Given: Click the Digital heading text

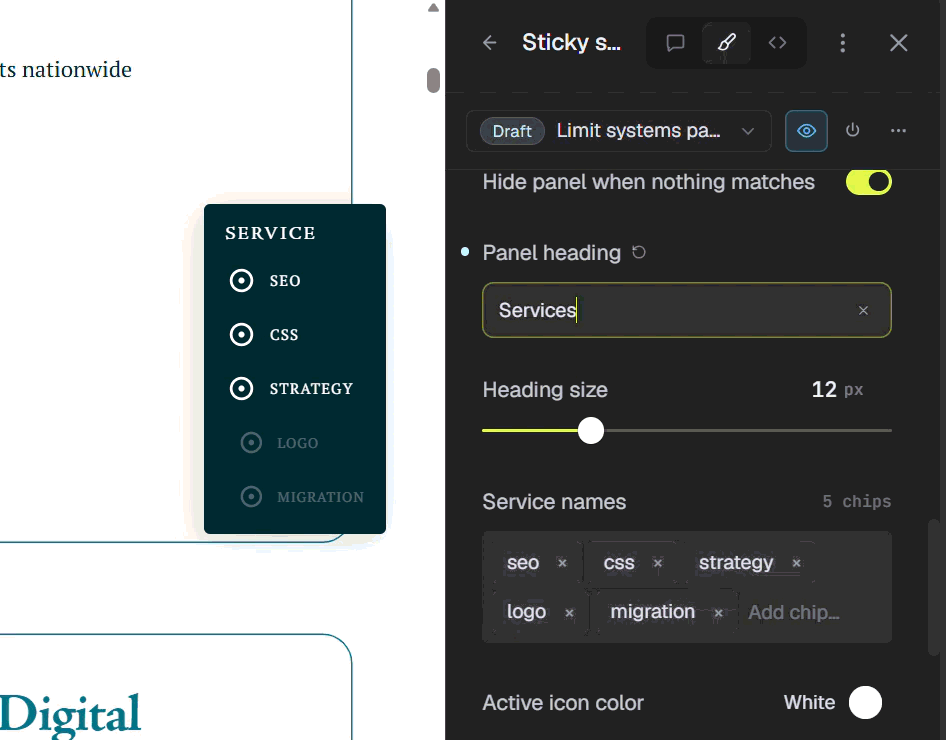Looking at the screenshot, I should (x=70, y=714).
